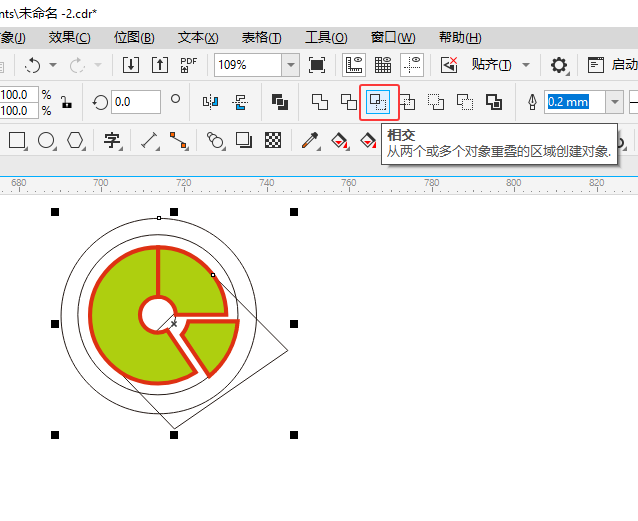This screenshot has height=521, width=638.
Task: Select the Ellipse tool
Action: [x=46, y=140]
